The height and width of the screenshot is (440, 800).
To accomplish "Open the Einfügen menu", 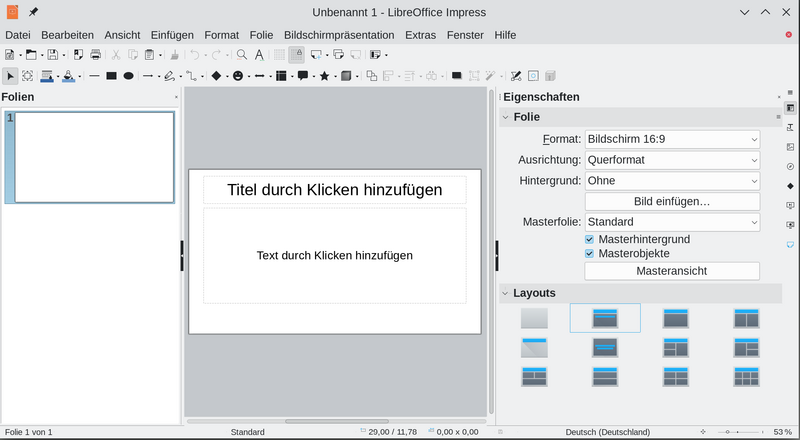I will pyautogui.click(x=172, y=35).
